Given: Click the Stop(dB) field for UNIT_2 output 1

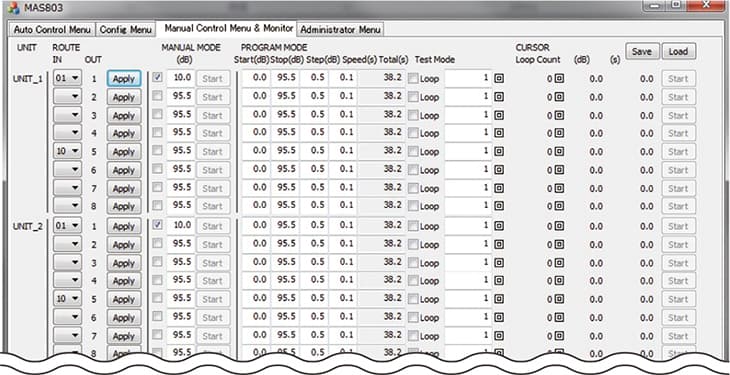Looking at the screenshot, I should 285,225.
